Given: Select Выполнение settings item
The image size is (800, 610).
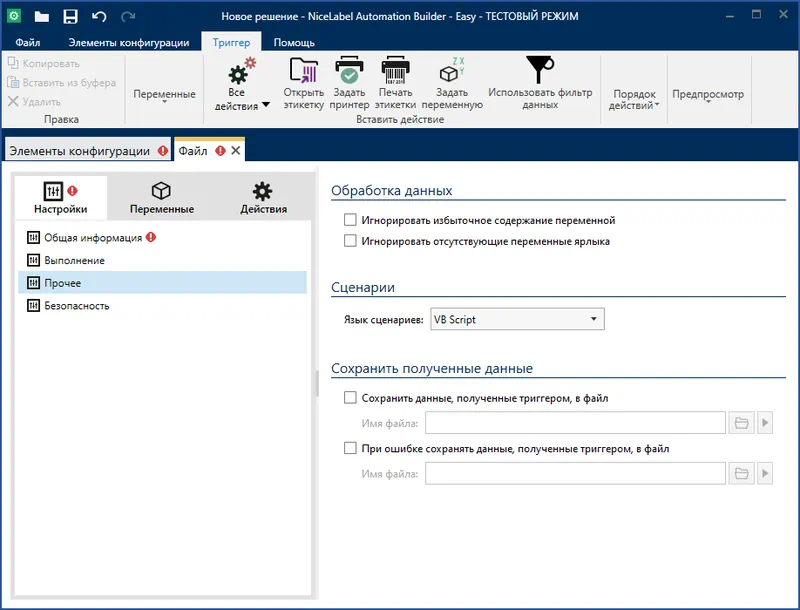Looking at the screenshot, I should click(x=162, y=260).
